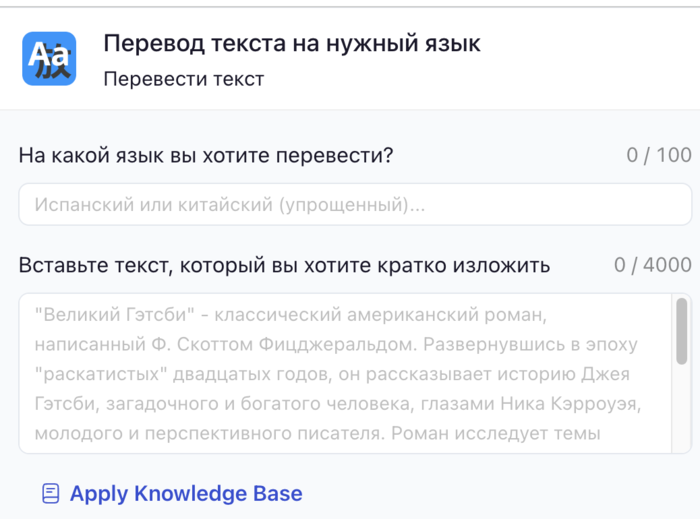
Task: Click the heading 'Перевод текста на нужный язык'
Action: (x=292, y=44)
